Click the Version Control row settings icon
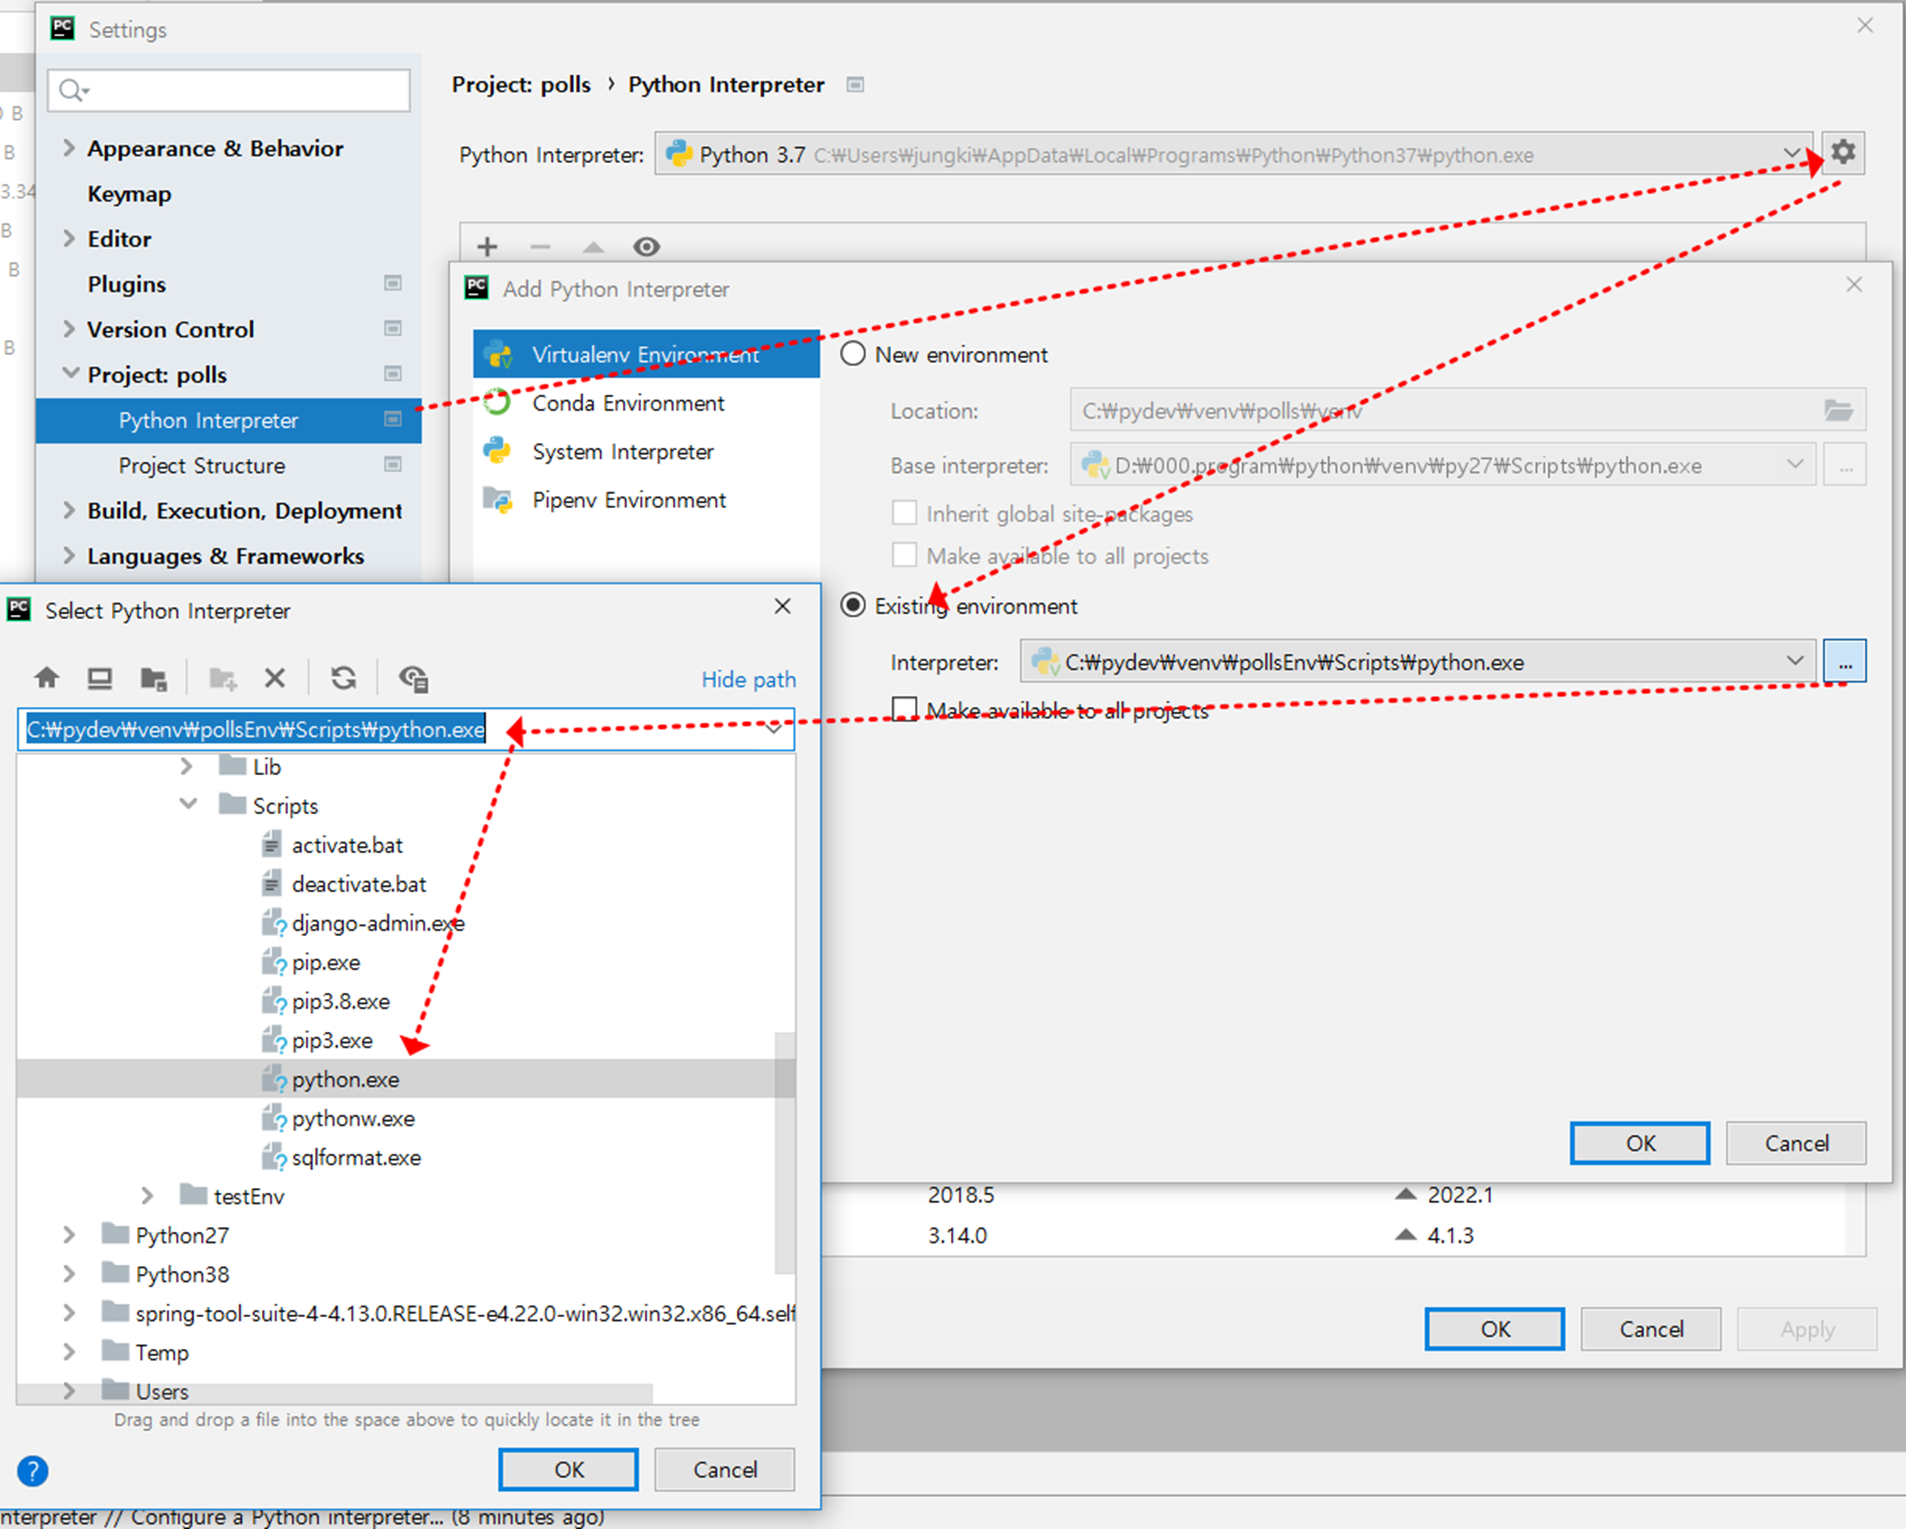Image resolution: width=1906 pixels, height=1529 pixels. click(393, 328)
